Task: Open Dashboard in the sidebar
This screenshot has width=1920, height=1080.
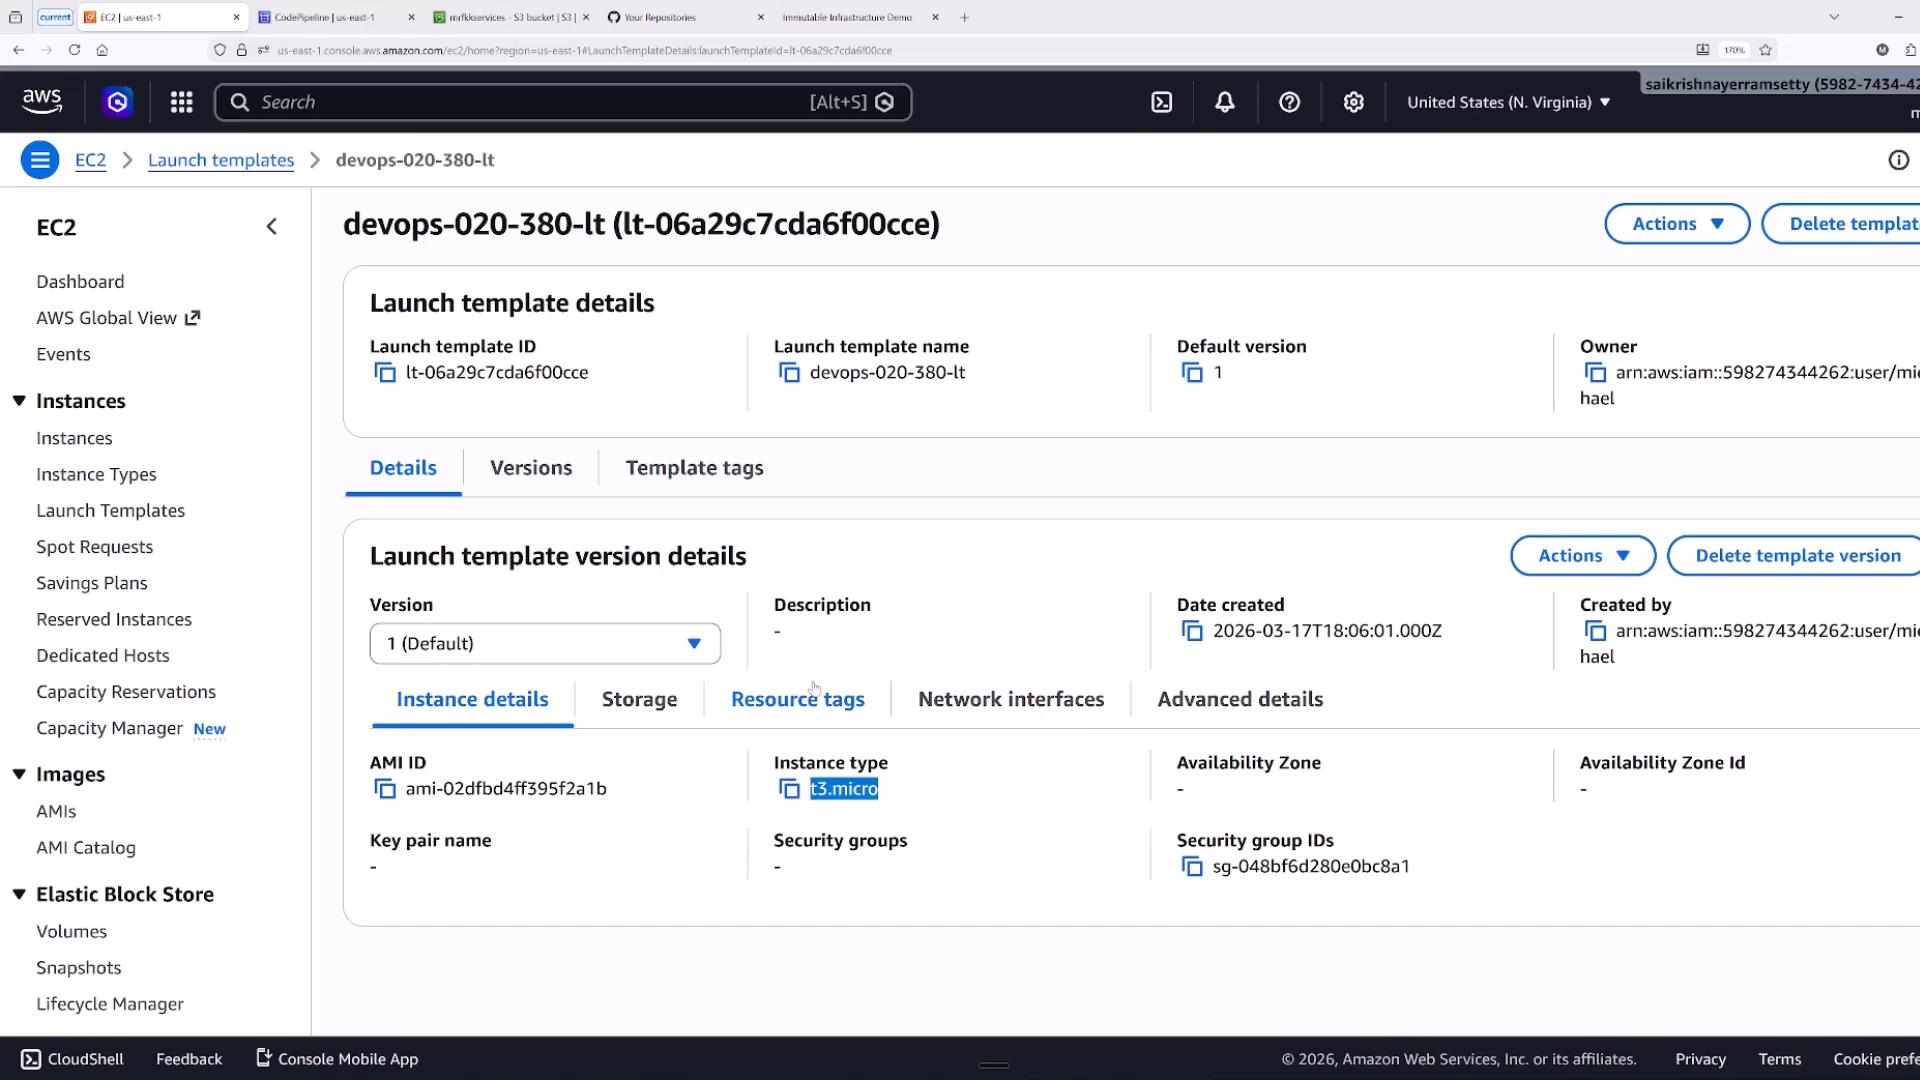Action: click(x=80, y=282)
